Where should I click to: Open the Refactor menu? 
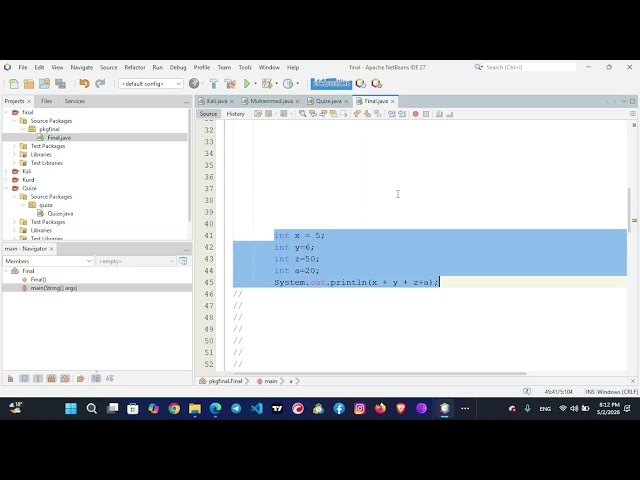135,67
